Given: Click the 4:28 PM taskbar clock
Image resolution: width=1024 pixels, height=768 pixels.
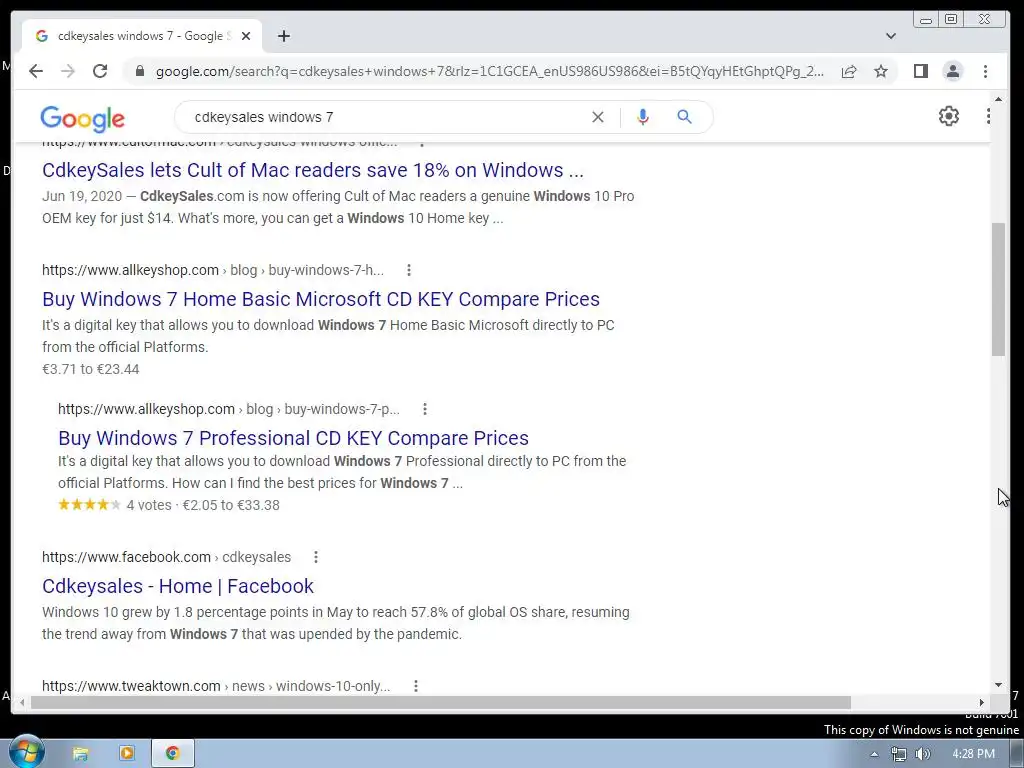Looking at the screenshot, I should [x=973, y=754].
